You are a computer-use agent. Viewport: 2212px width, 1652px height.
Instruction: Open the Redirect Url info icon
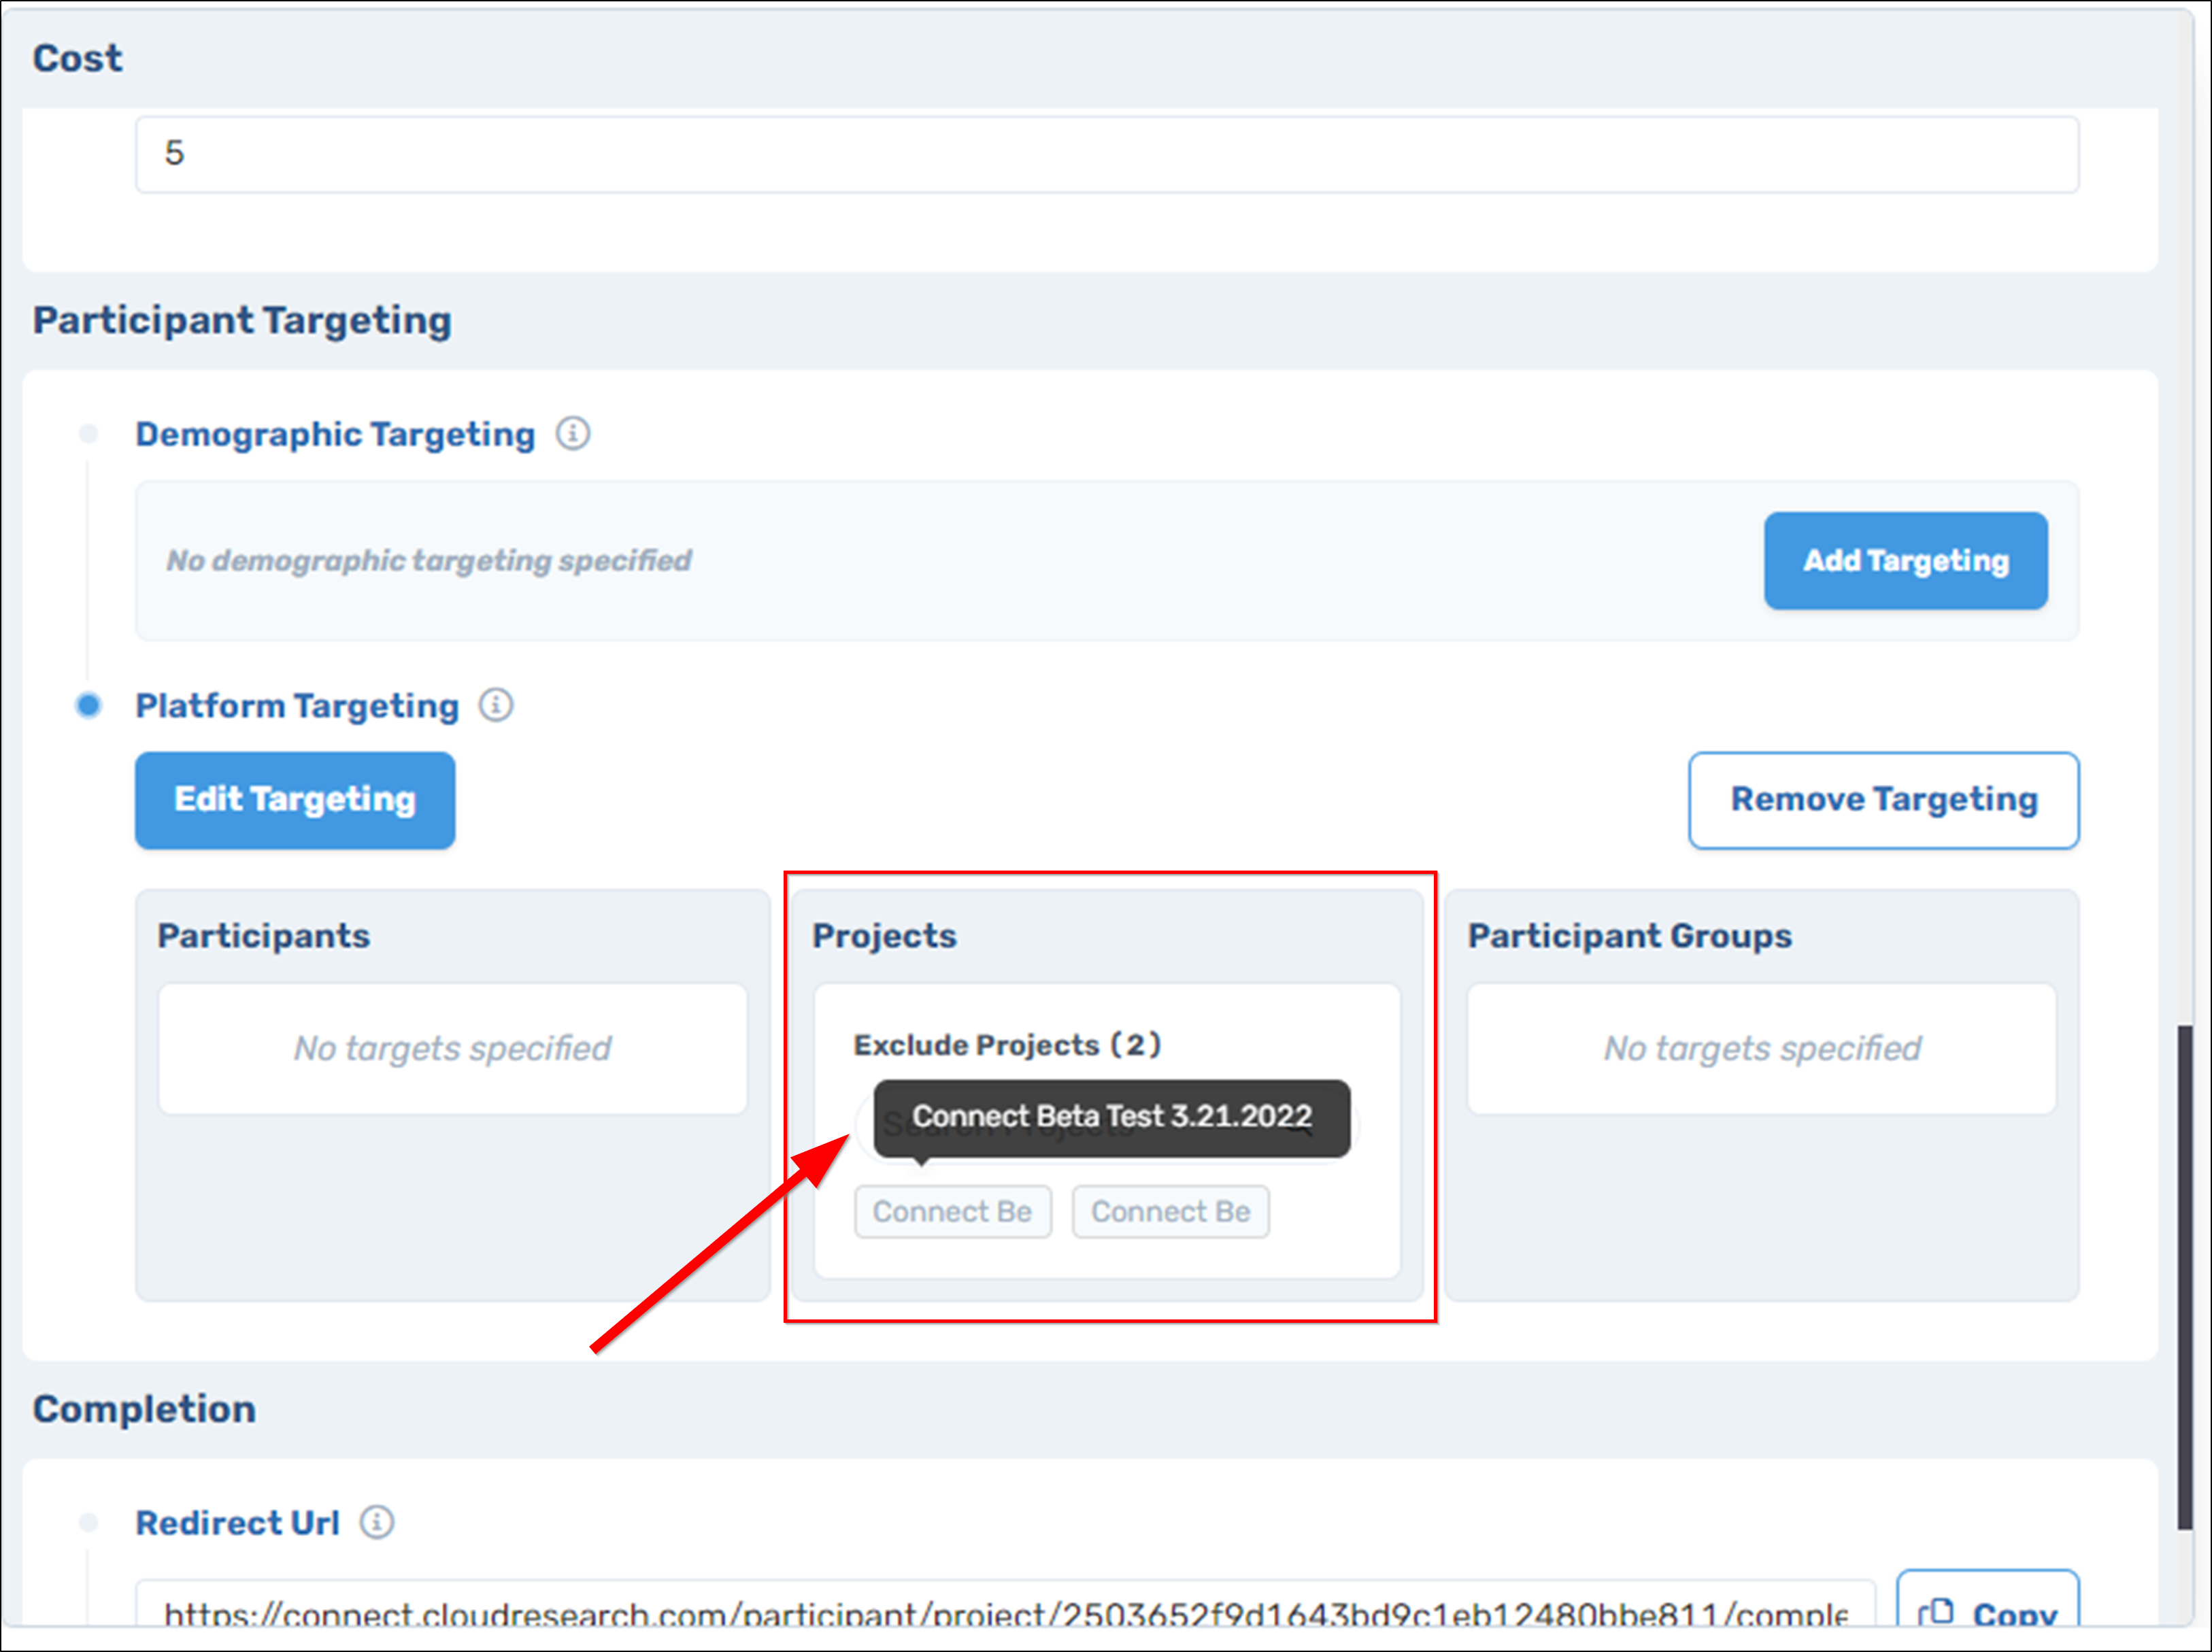377,1522
